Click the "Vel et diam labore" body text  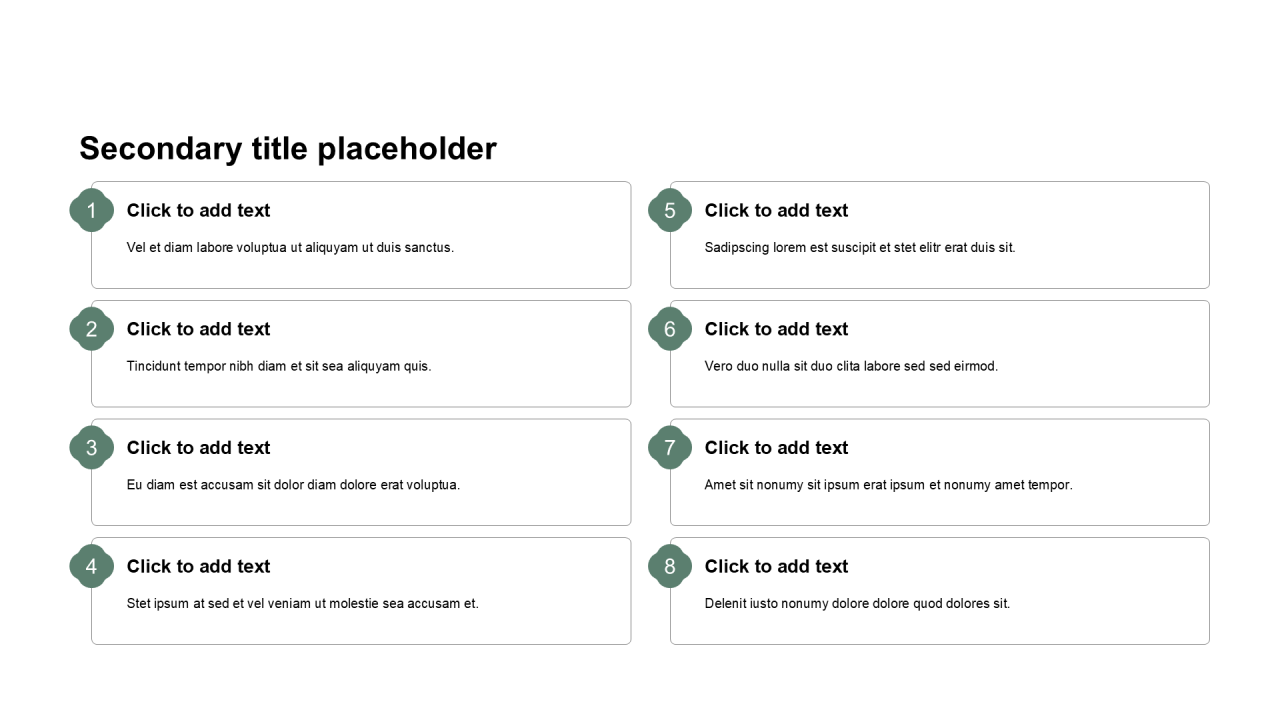(290, 247)
